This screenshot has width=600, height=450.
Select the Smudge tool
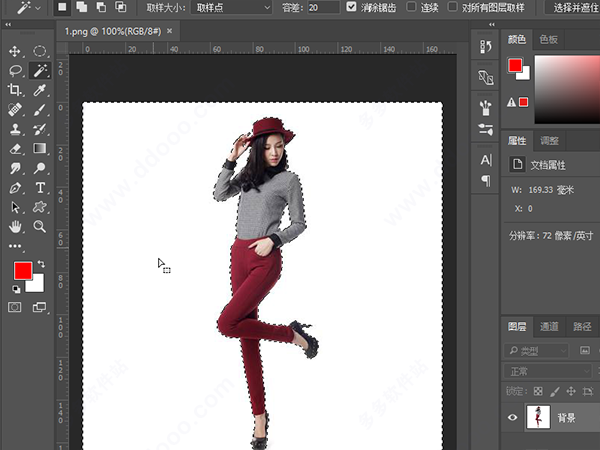pyautogui.click(x=15, y=168)
